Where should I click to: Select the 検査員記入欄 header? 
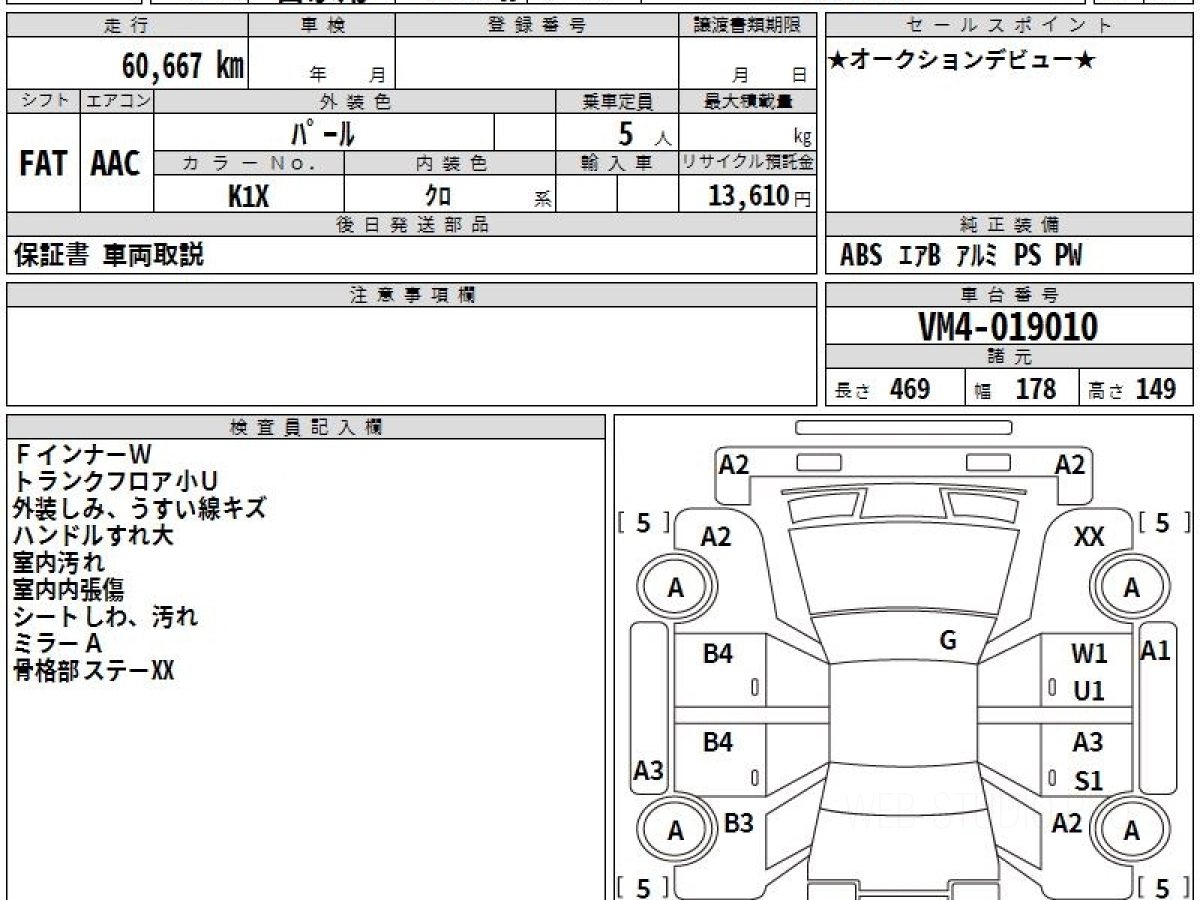point(306,427)
